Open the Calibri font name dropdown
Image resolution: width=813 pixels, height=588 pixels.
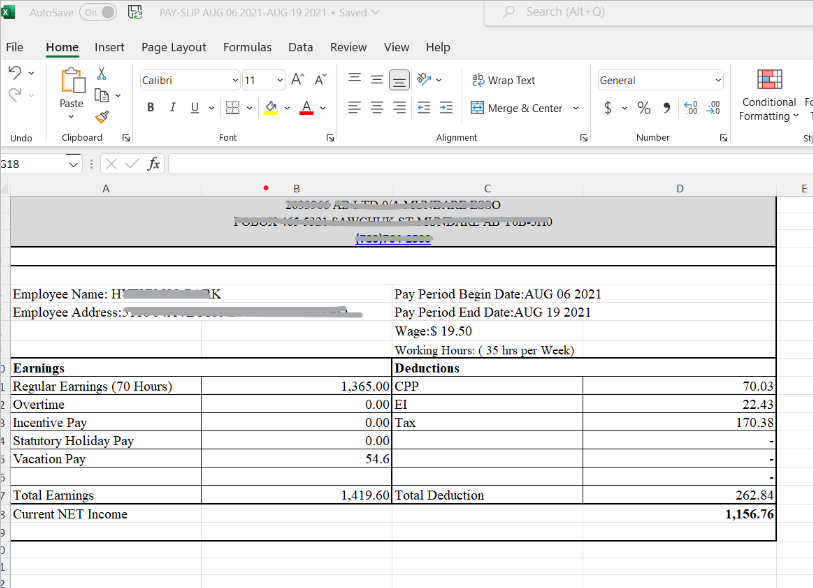point(235,80)
